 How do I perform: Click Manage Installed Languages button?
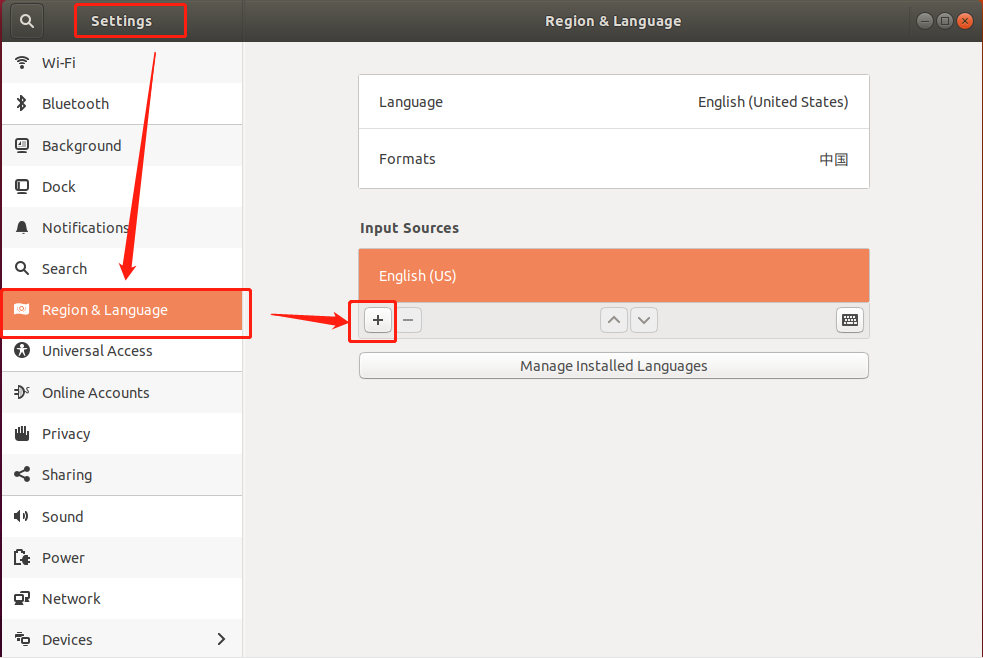[x=614, y=365]
